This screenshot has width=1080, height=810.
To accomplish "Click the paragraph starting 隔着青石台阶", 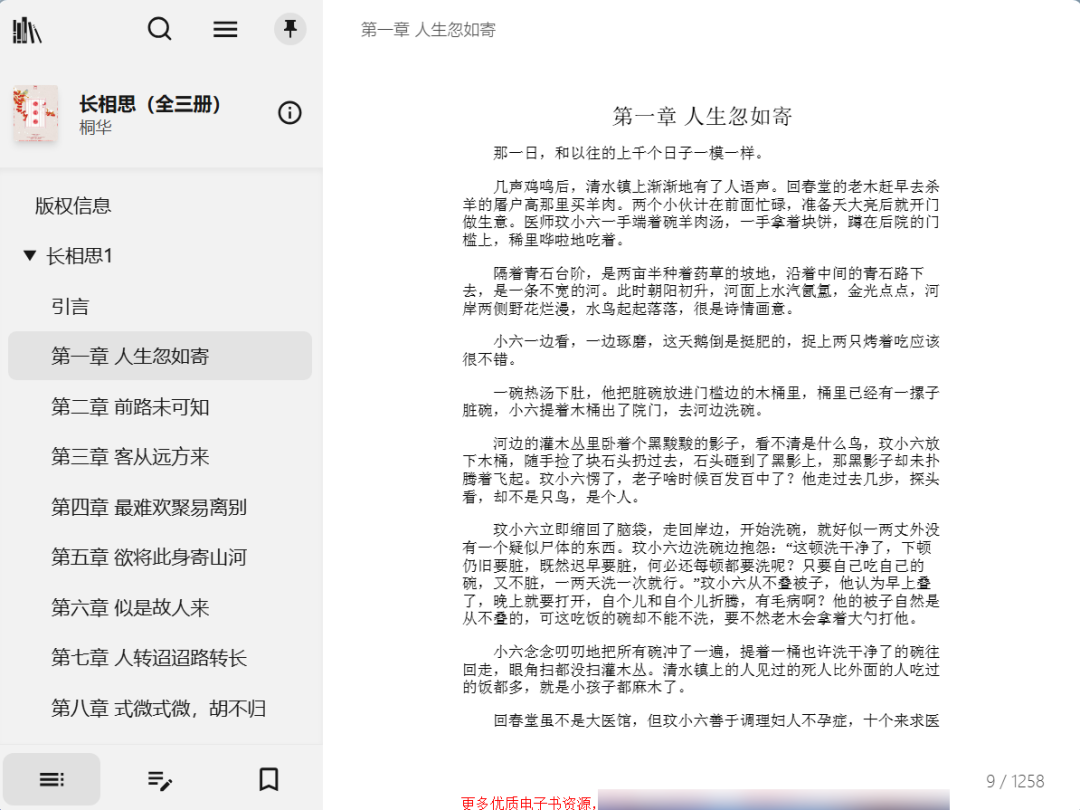I will [x=700, y=291].
